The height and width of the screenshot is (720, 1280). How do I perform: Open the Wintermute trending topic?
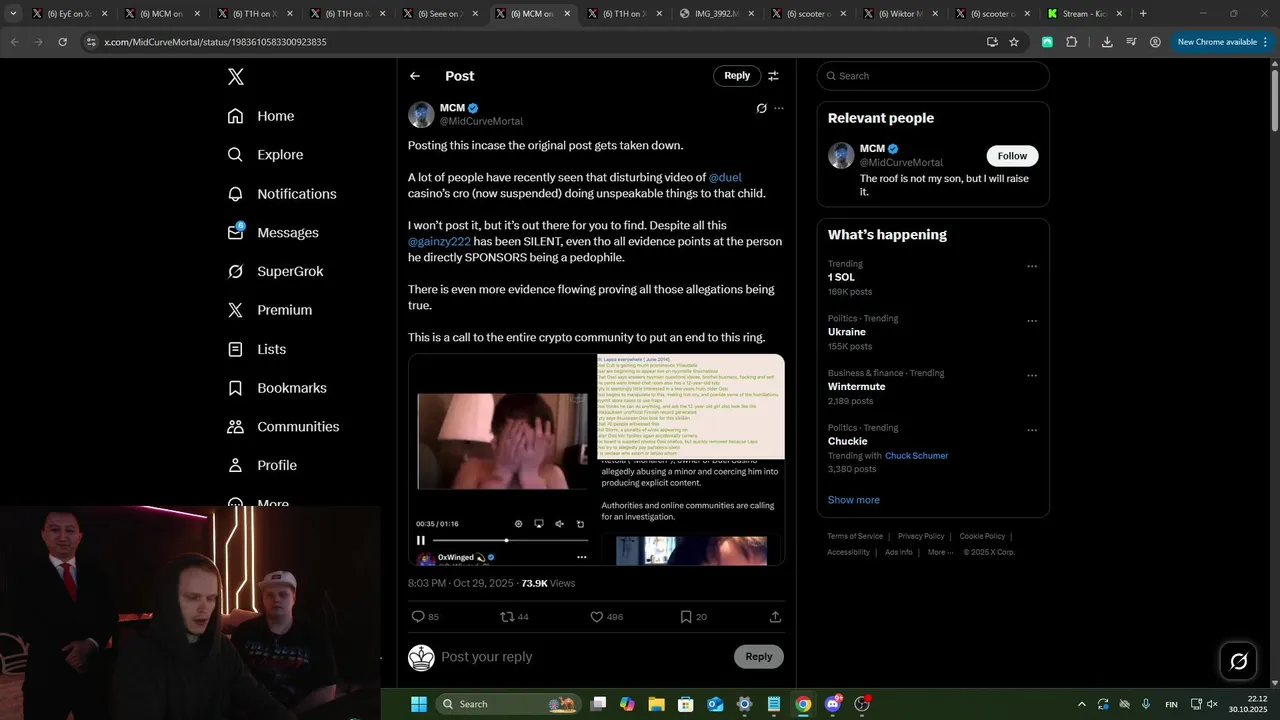click(856, 386)
